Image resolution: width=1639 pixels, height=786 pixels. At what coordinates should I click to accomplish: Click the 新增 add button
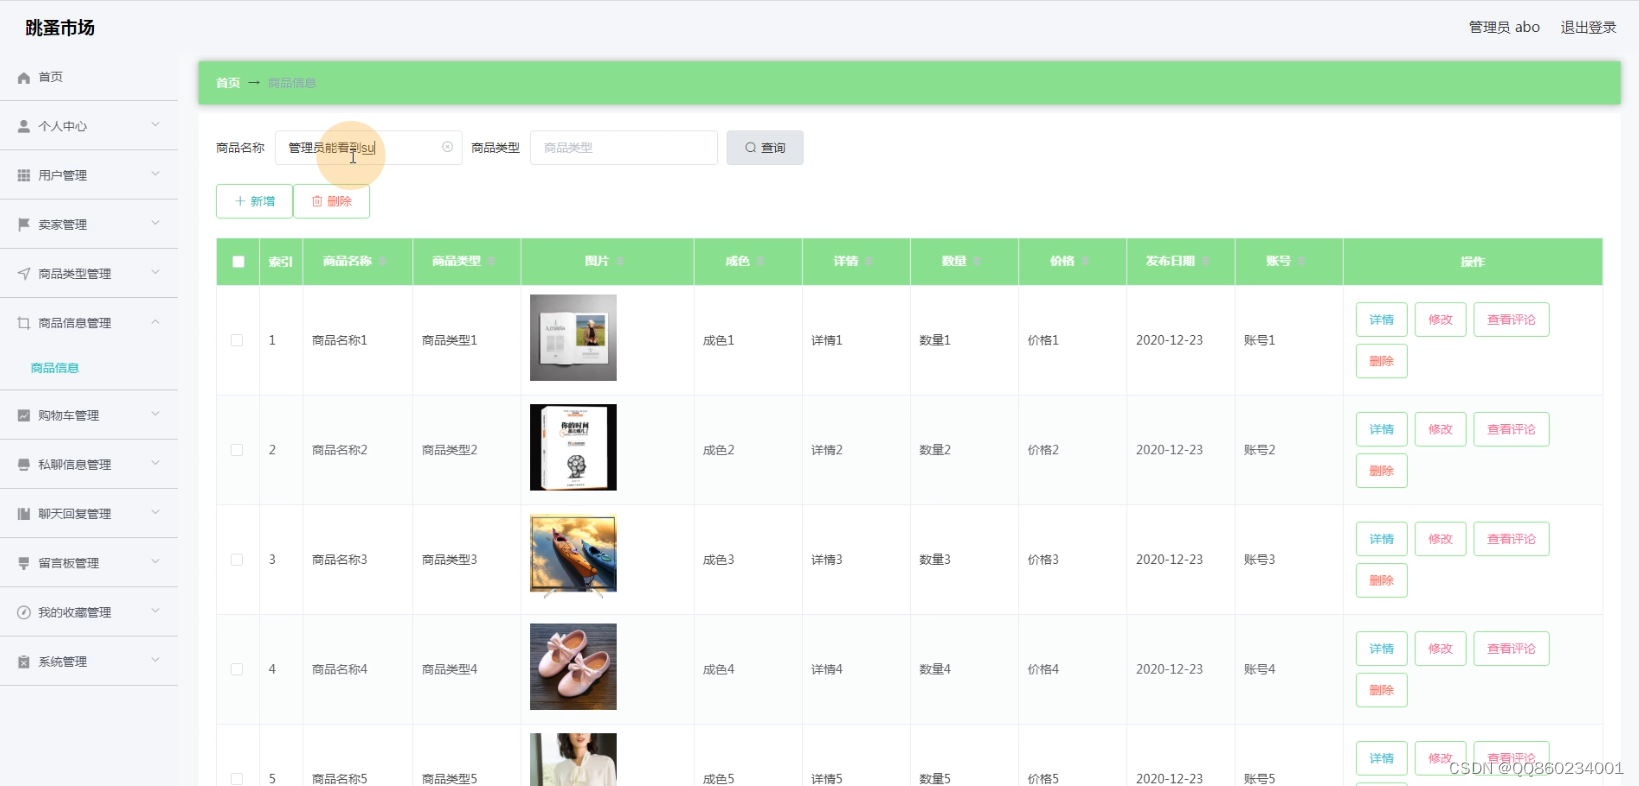point(254,201)
